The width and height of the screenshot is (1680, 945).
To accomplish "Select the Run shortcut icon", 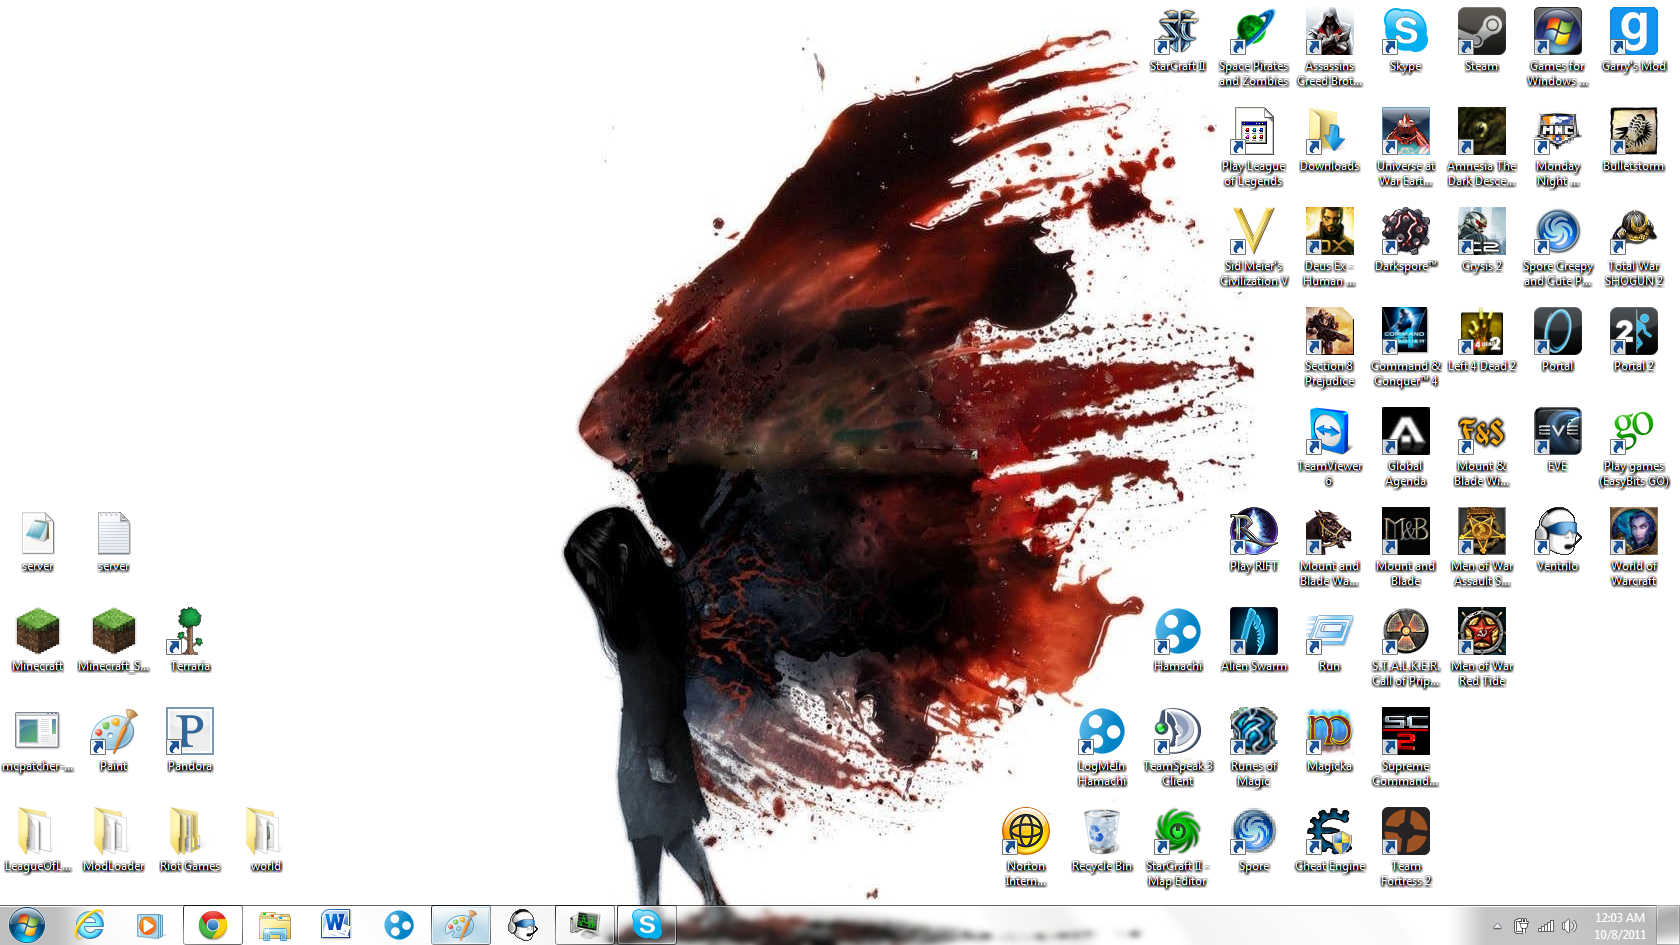I will [1329, 641].
